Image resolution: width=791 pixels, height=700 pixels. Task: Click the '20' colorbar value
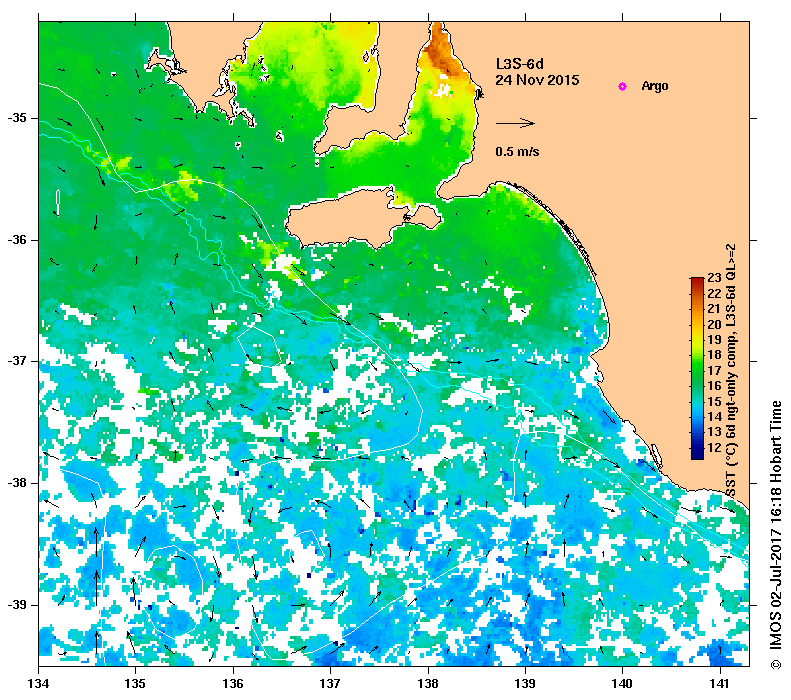click(x=714, y=324)
